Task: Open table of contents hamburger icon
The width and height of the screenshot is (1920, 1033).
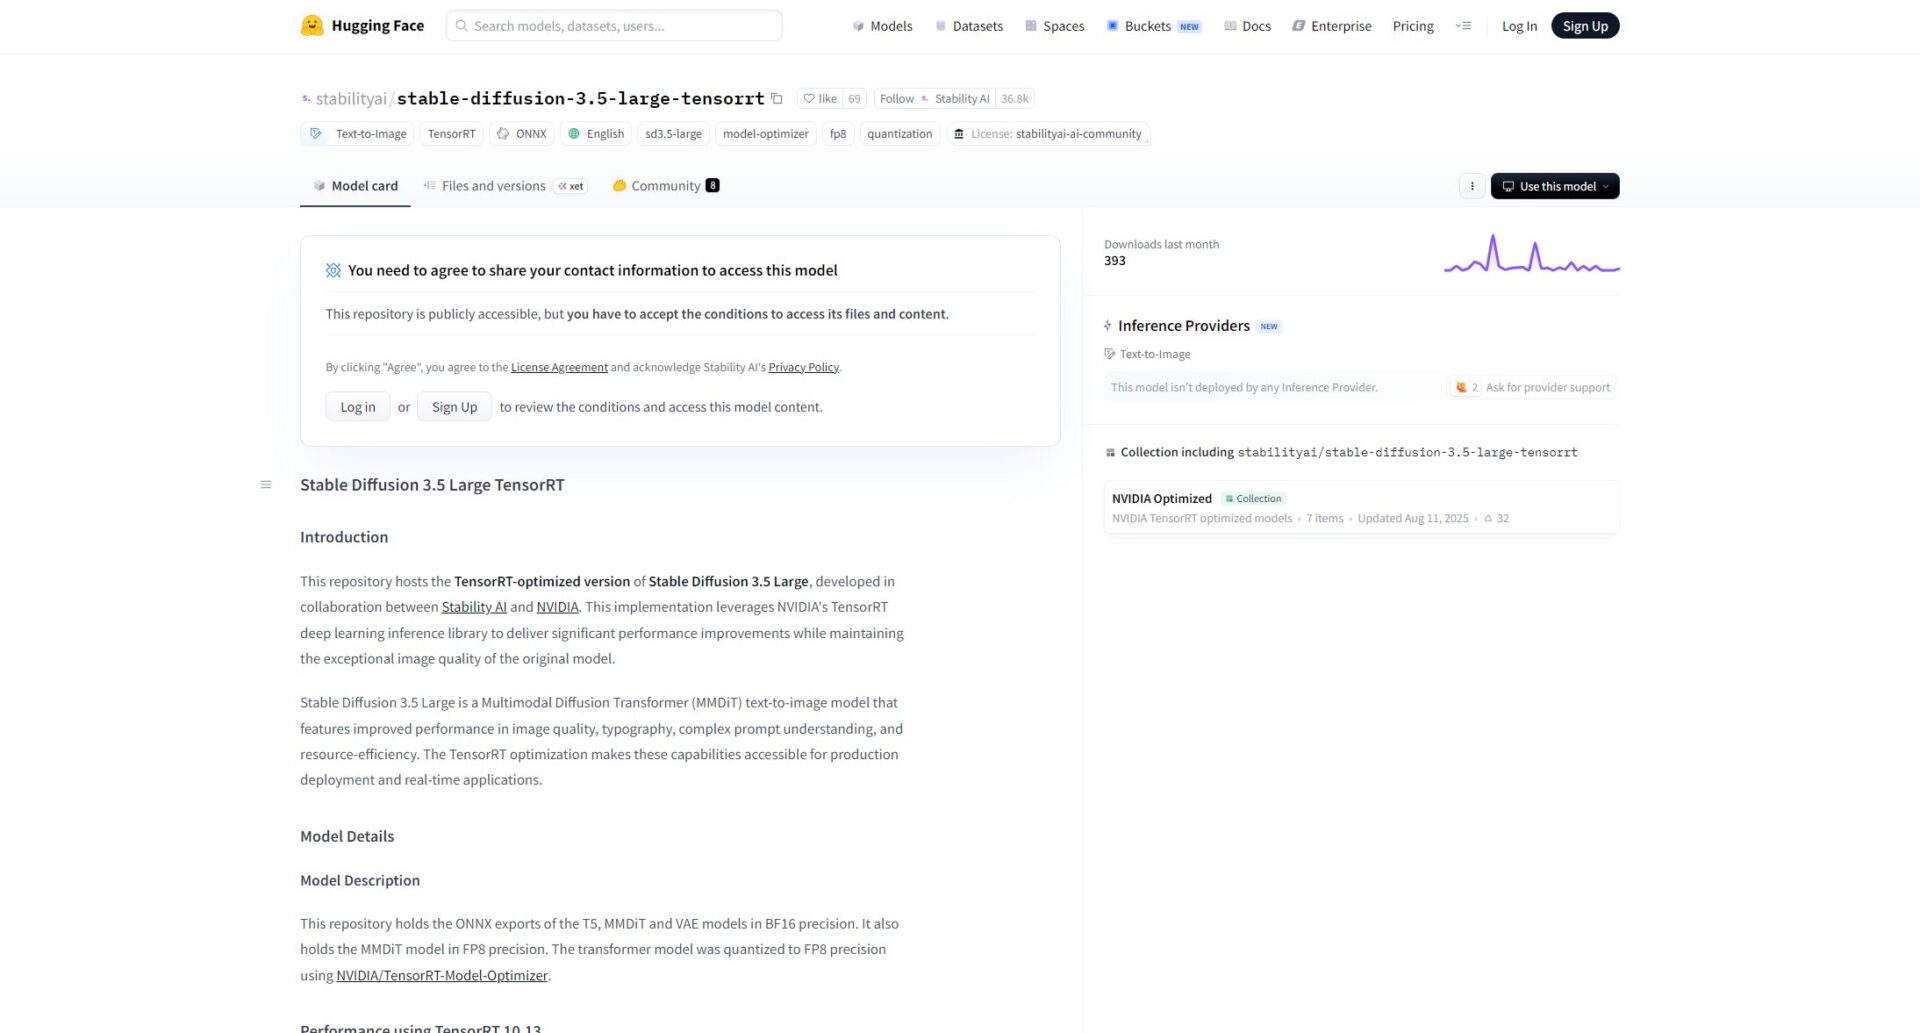Action: 266,485
